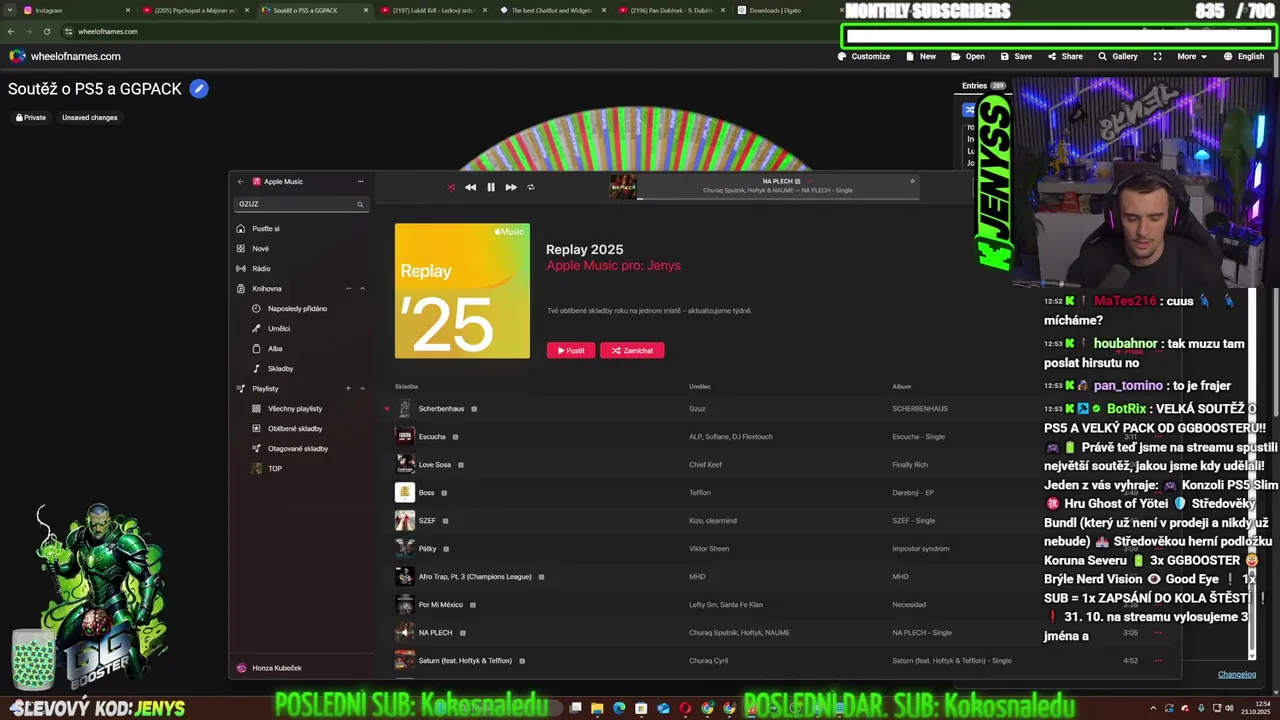Click the Private visibility button
The width and height of the screenshot is (1280, 720).
click(x=30, y=118)
